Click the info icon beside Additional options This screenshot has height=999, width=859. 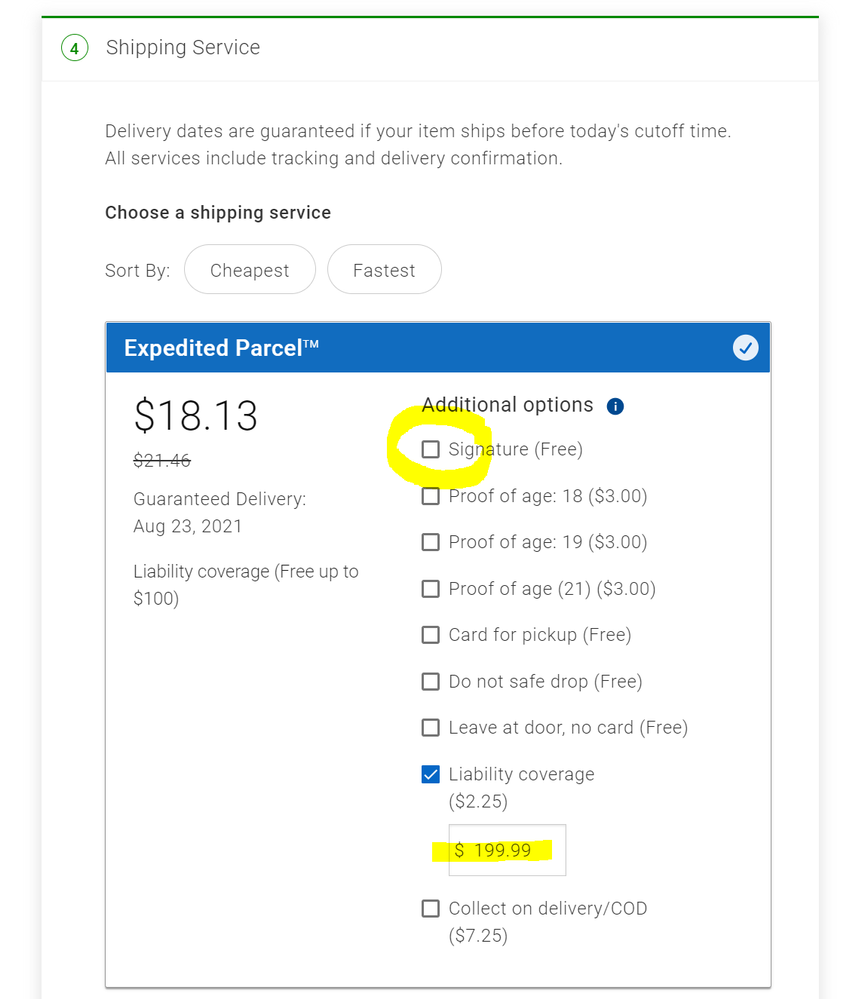615,406
